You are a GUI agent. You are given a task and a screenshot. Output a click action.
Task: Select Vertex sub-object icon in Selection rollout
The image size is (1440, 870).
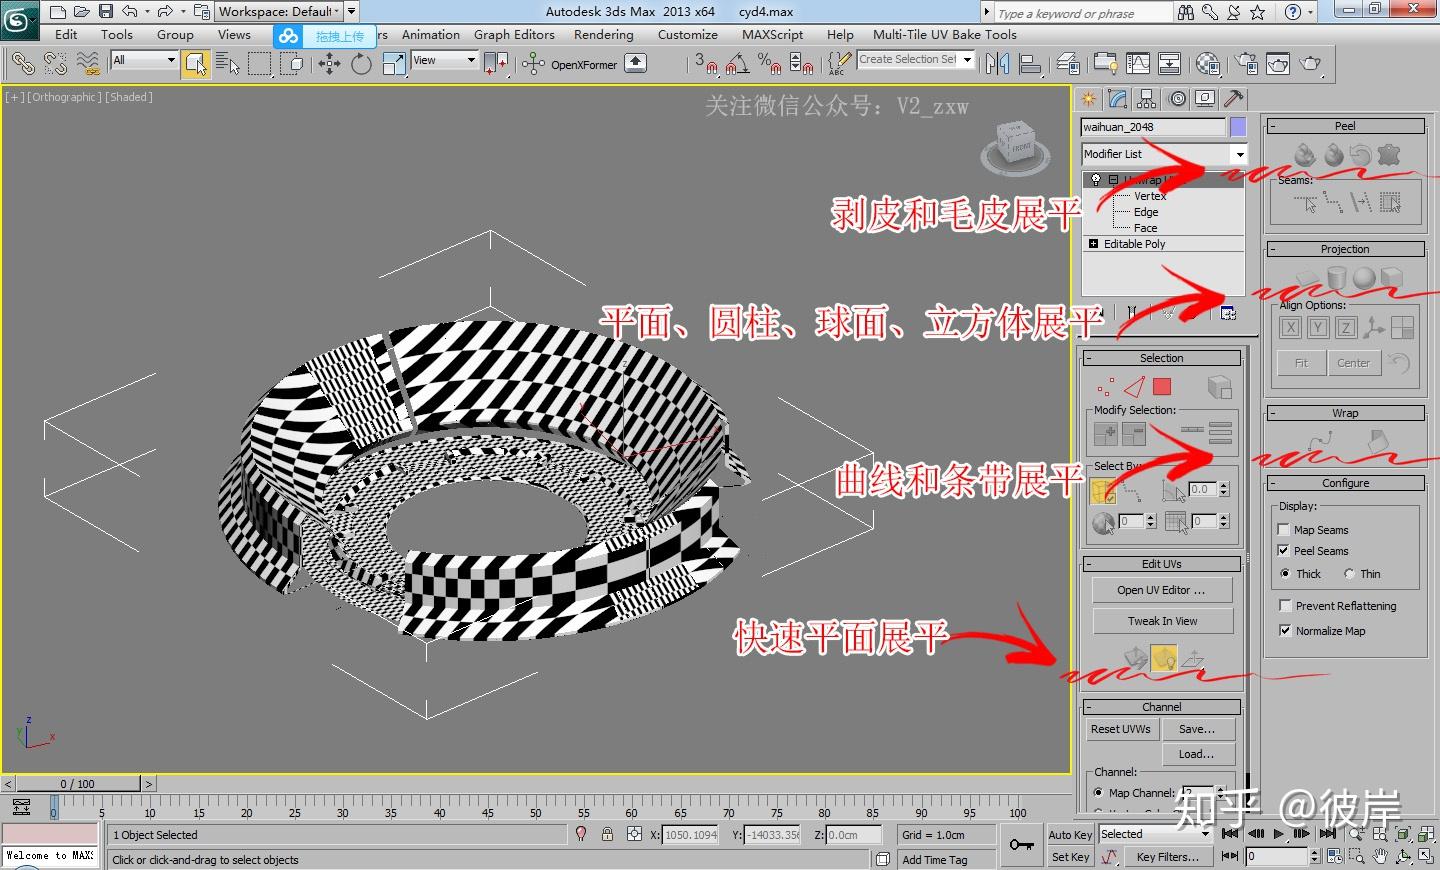click(1105, 387)
